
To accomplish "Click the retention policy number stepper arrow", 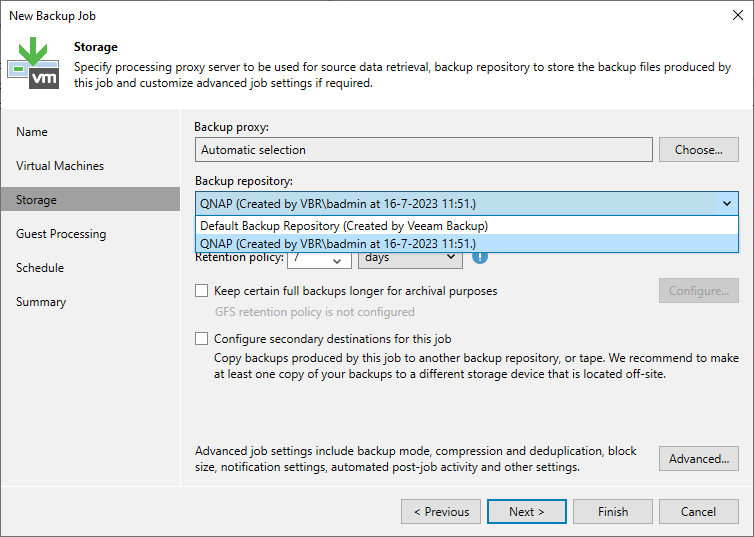I will (337, 260).
